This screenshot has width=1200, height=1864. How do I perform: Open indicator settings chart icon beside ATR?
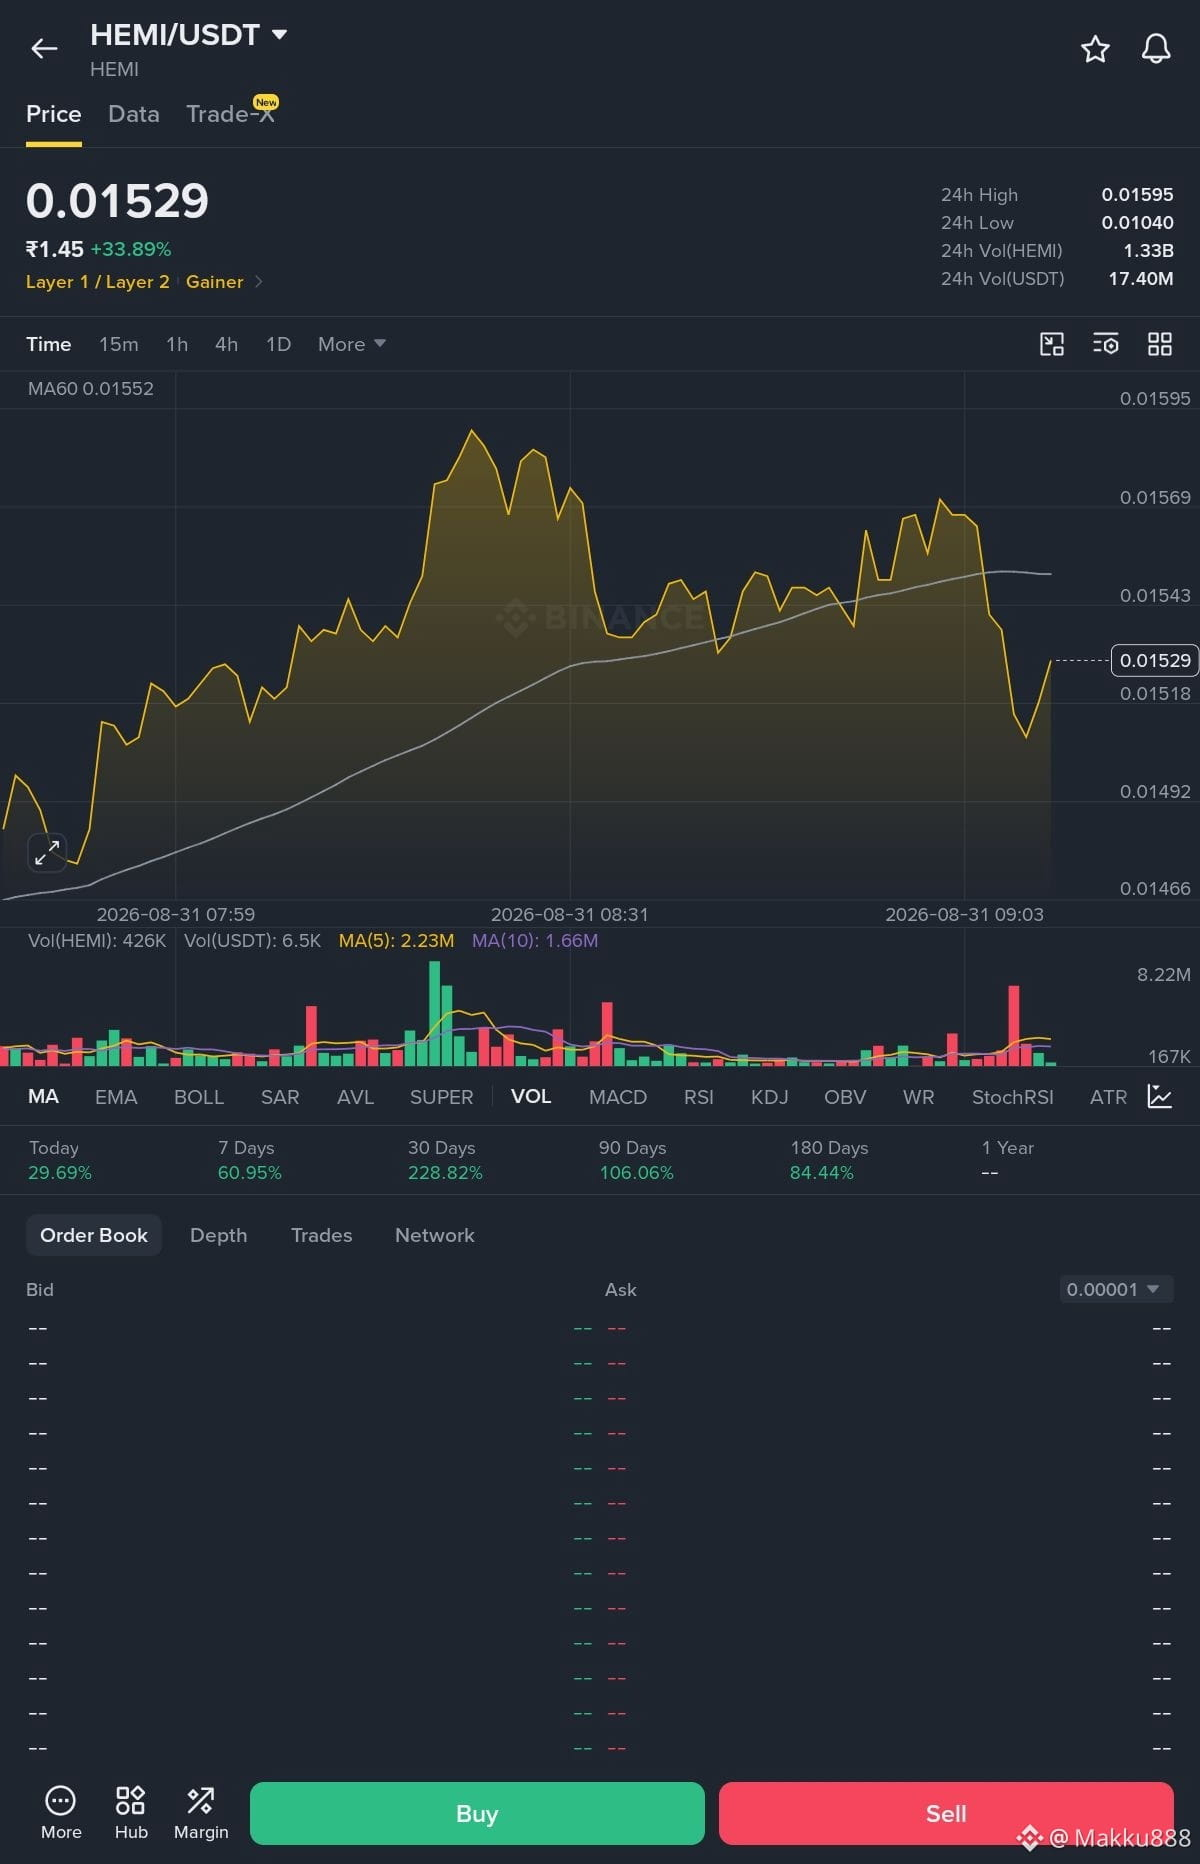pyautogui.click(x=1159, y=1096)
